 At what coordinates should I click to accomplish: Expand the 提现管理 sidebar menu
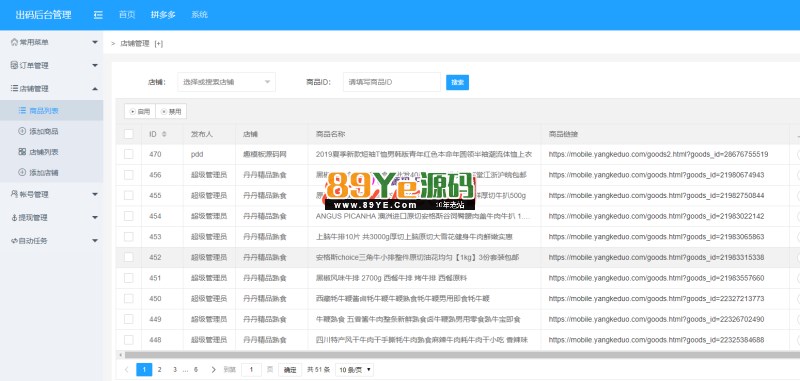(52, 217)
